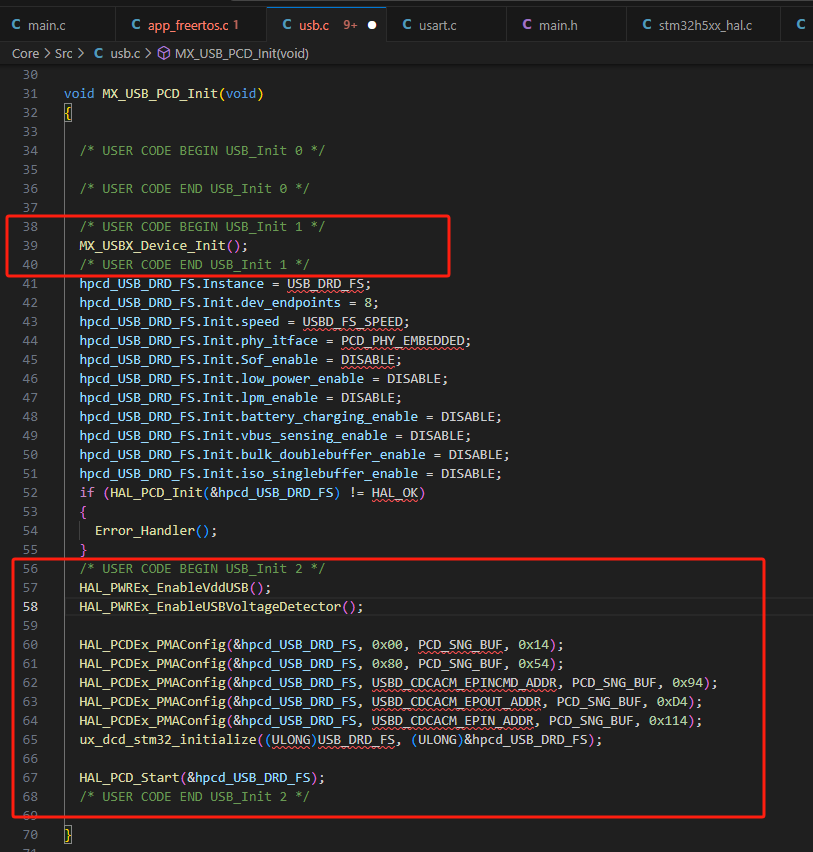The height and width of the screenshot is (852, 813).
Task: Click unsaved dot on usb.c tab
Action: pos(372,25)
